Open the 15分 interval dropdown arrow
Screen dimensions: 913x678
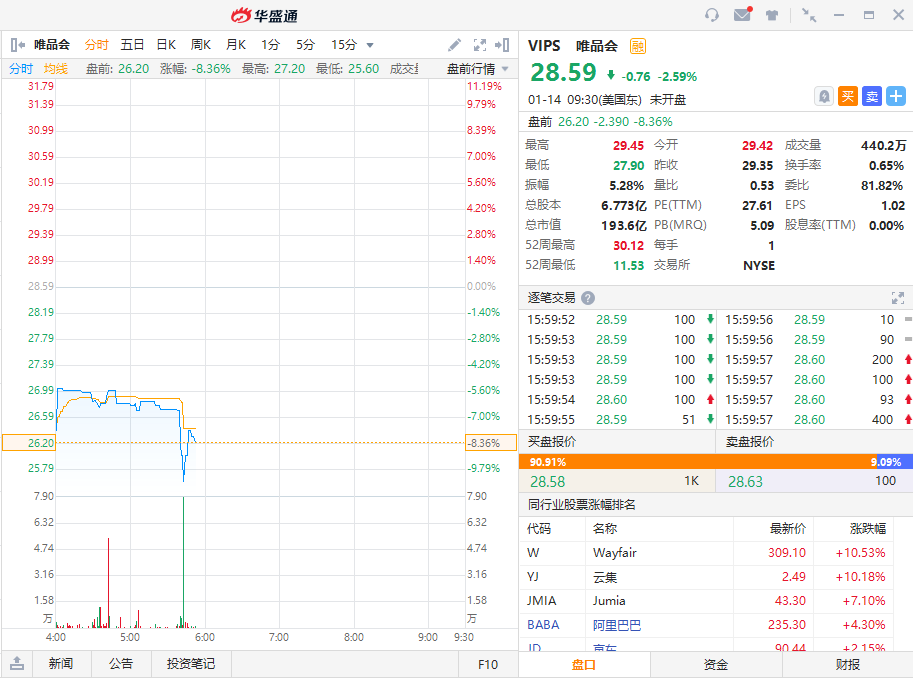(x=370, y=45)
